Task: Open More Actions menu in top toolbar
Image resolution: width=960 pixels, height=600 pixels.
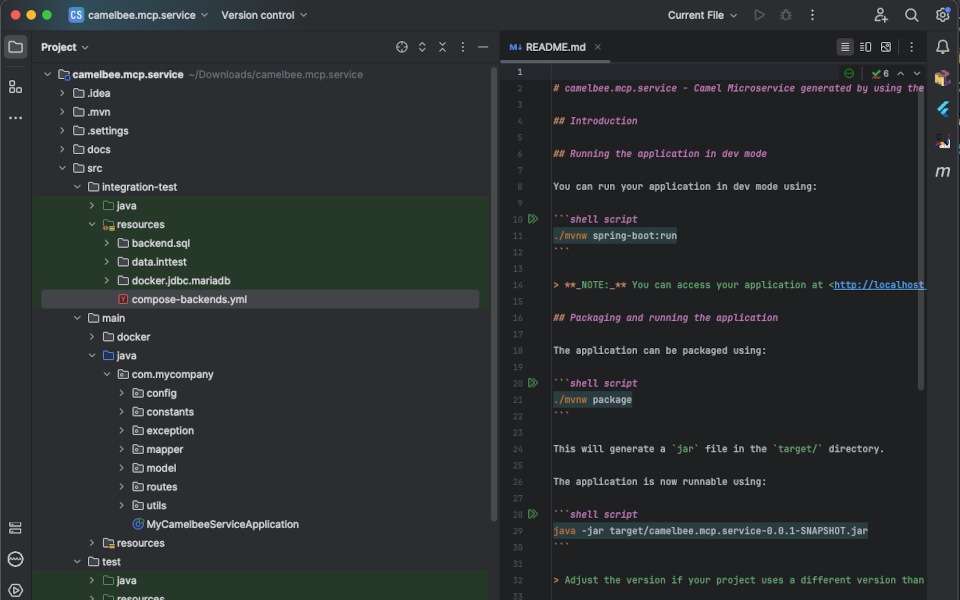Action: tap(812, 15)
